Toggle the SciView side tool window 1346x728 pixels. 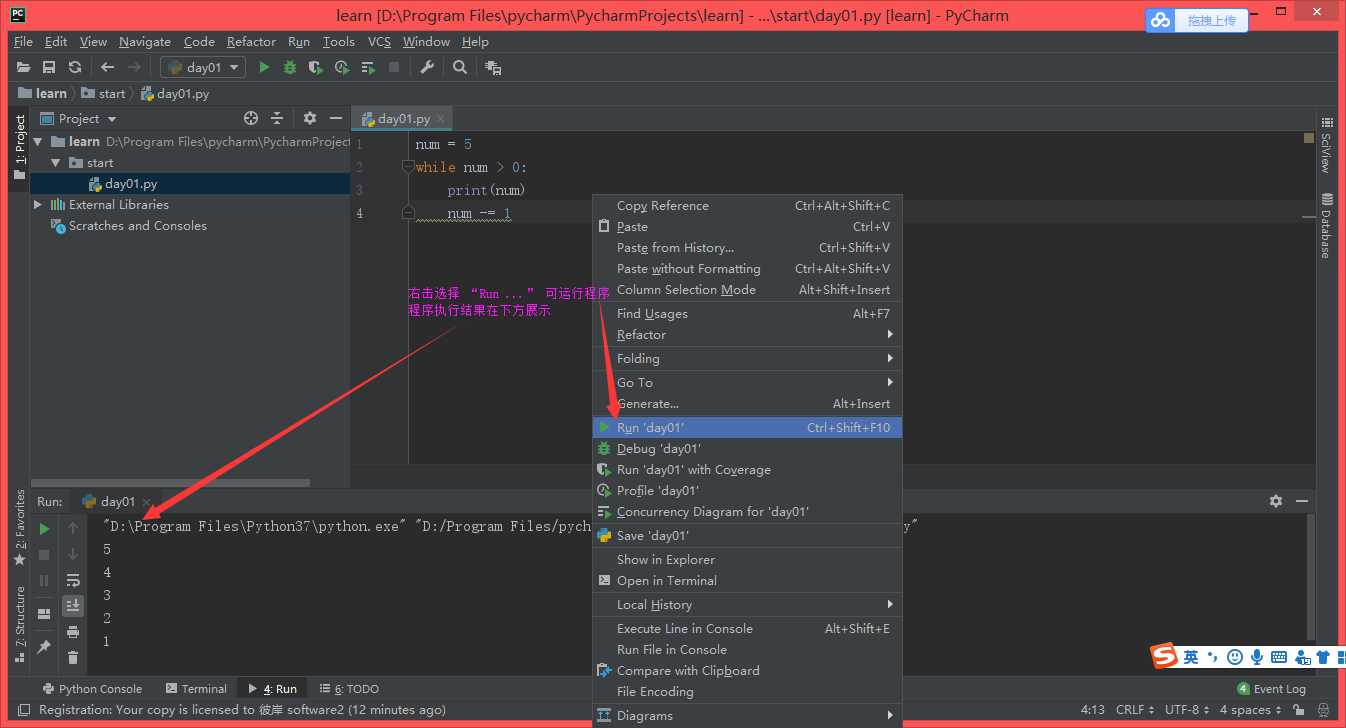(1327, 145)
